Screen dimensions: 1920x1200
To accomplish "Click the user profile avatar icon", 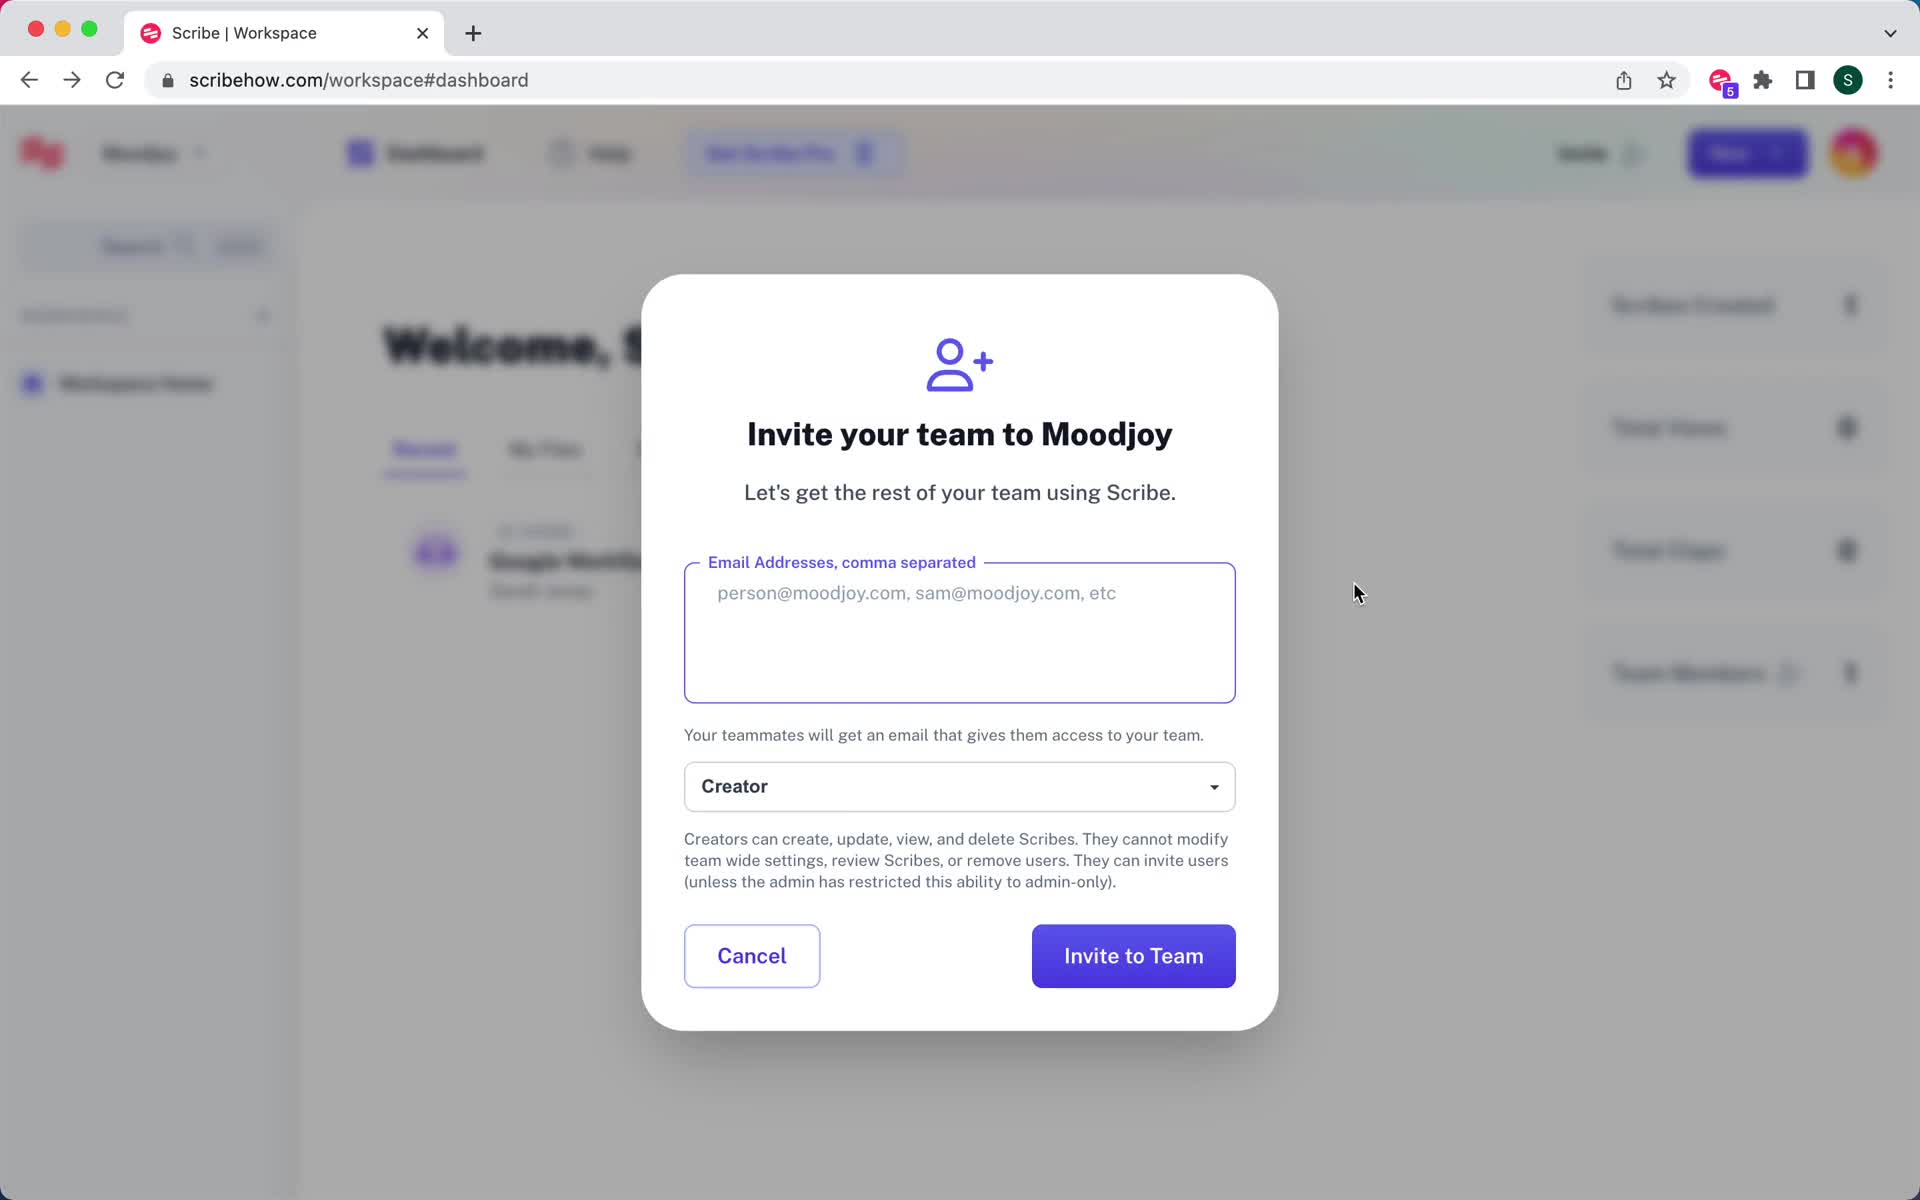I will [x=1856, y=153].
